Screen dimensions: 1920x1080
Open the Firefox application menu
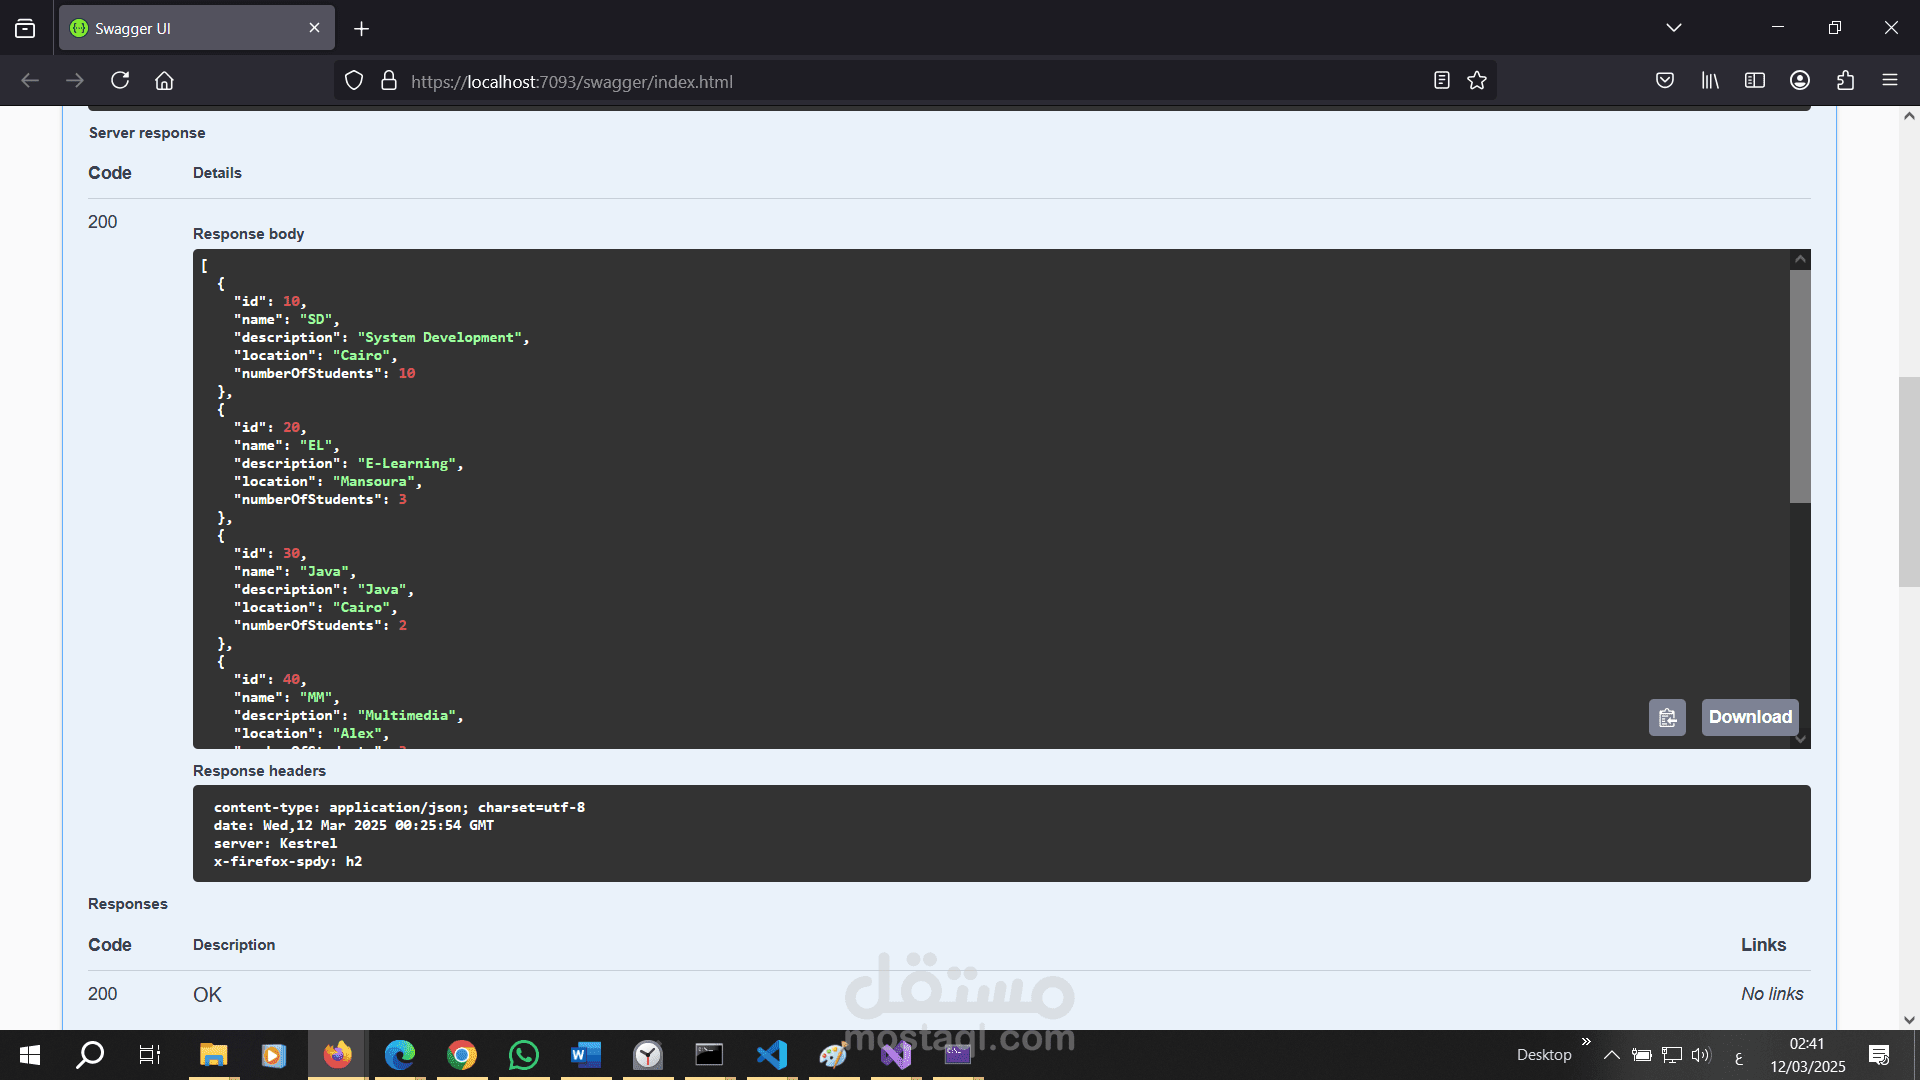[1889, 81]
